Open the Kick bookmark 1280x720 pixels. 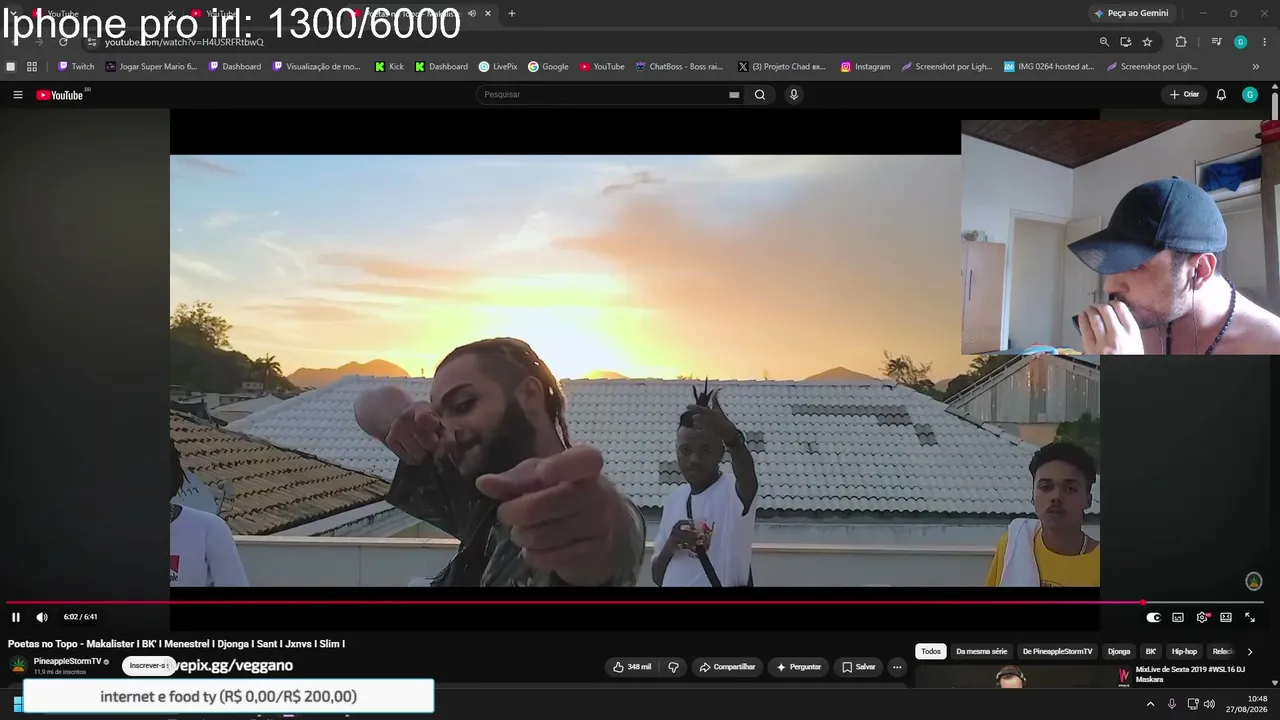389,67
